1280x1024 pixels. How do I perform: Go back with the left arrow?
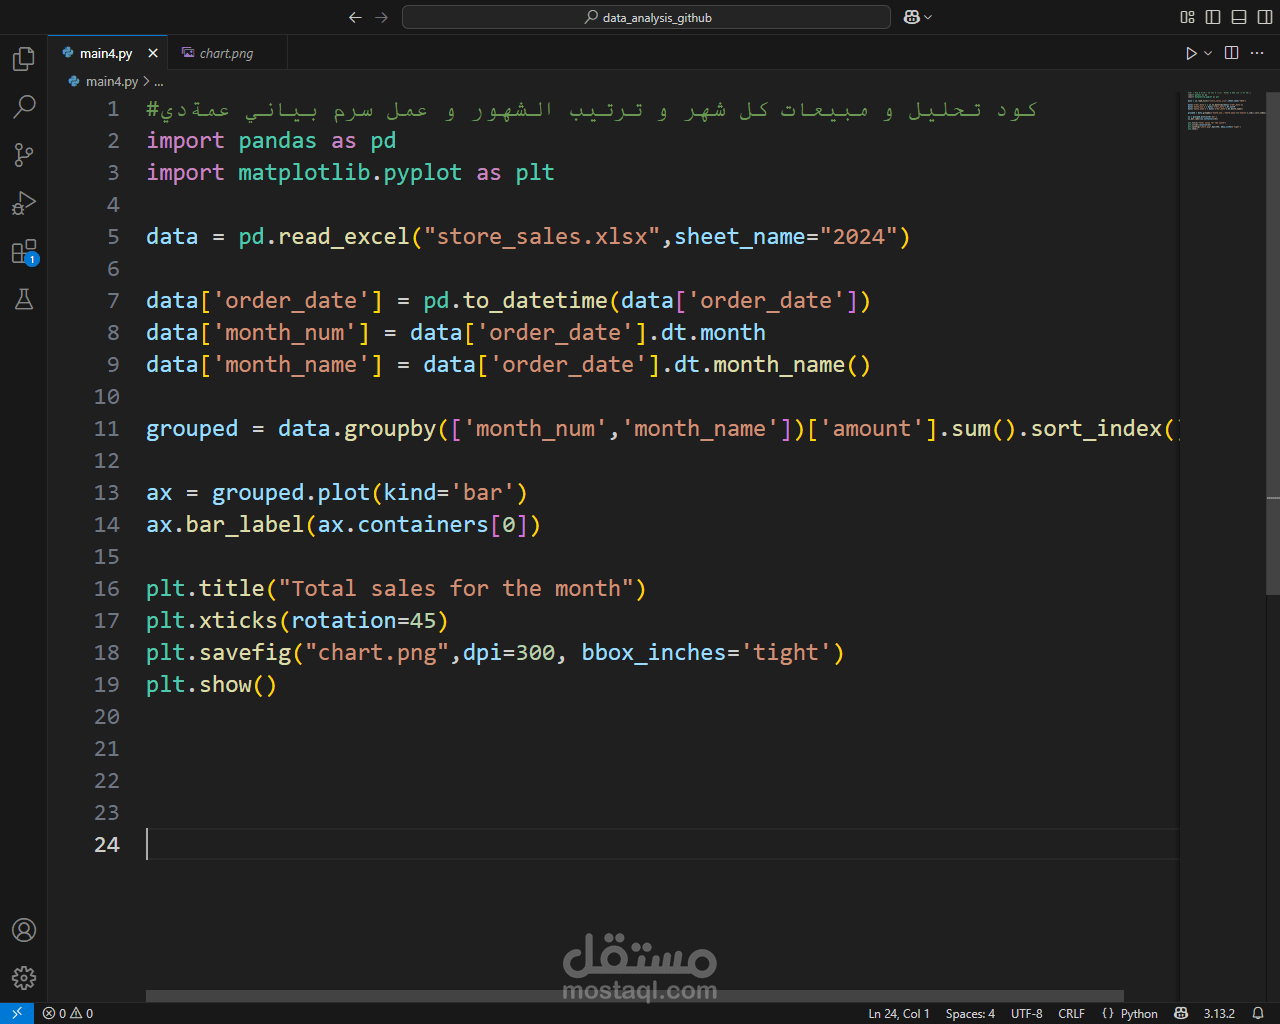coord(355,17)
